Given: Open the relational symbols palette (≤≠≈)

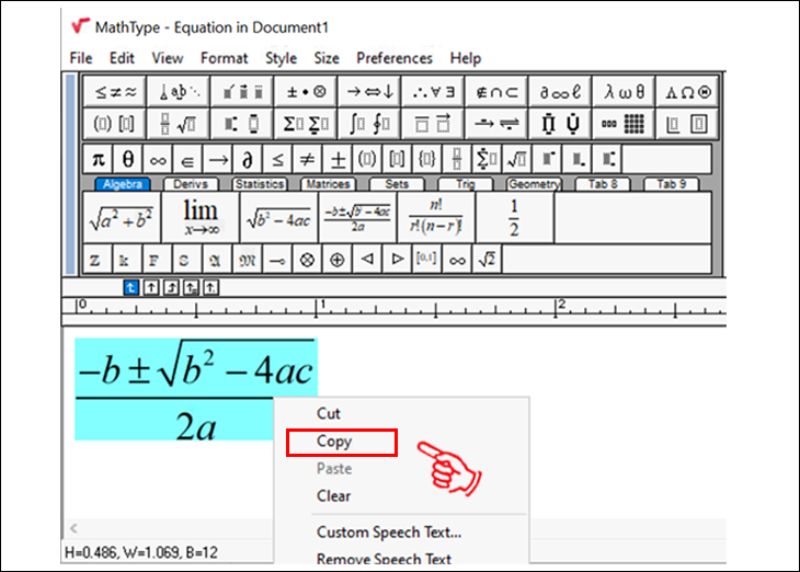Looking at the screenshot, I should (x=115, y=92).
